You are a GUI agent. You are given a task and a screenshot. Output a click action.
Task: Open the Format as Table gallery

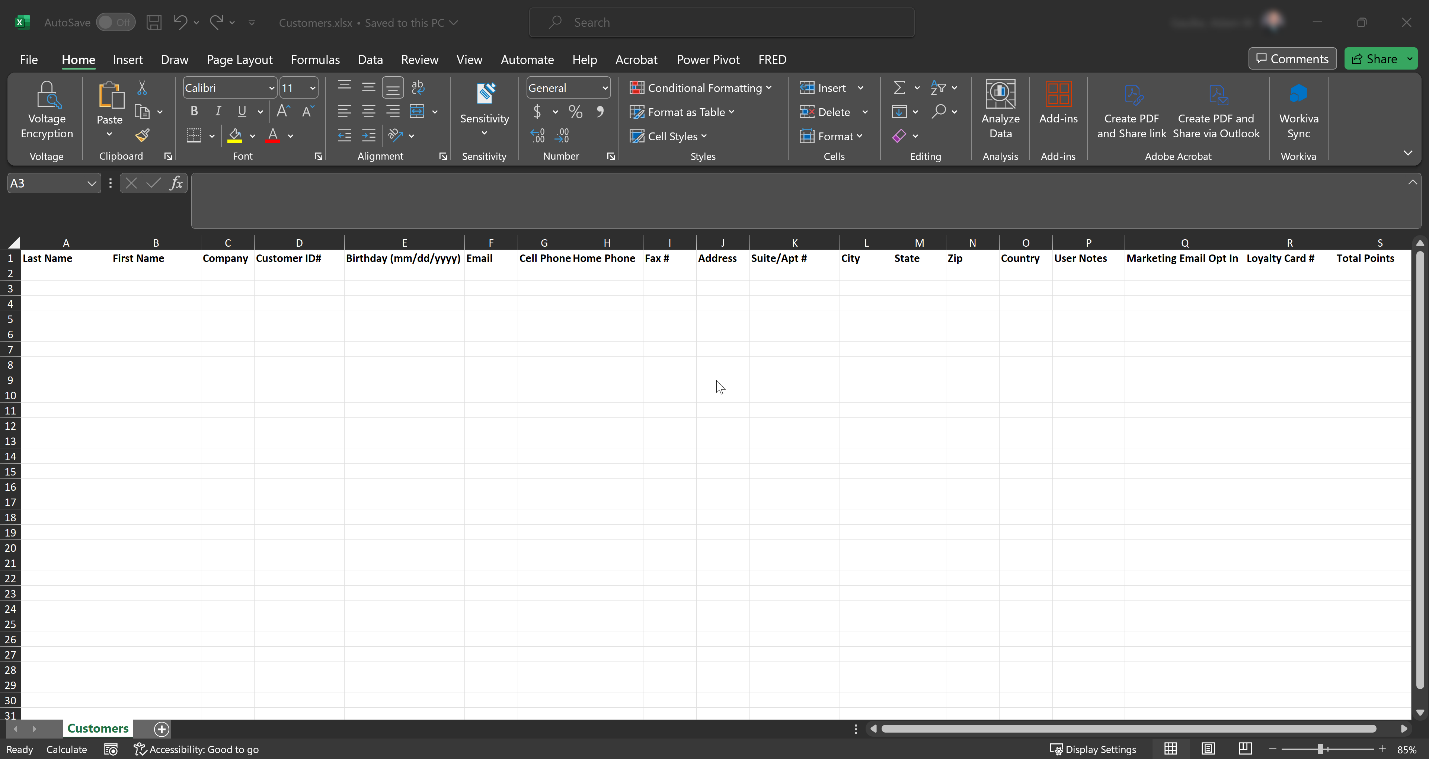(683, 112)
